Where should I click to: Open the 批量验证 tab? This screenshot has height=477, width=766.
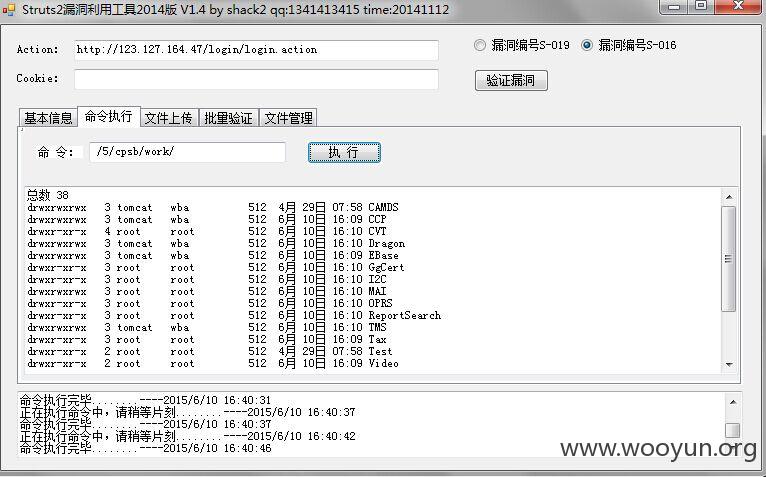pos(229,118)
